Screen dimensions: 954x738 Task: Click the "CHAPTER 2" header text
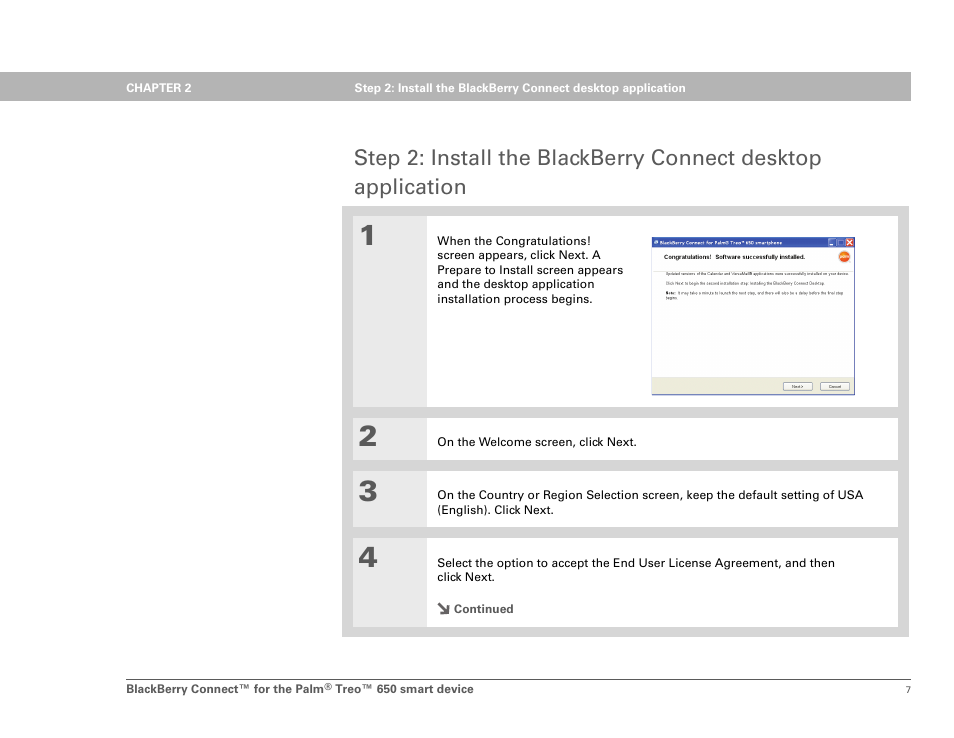click(x=158, y=88)
